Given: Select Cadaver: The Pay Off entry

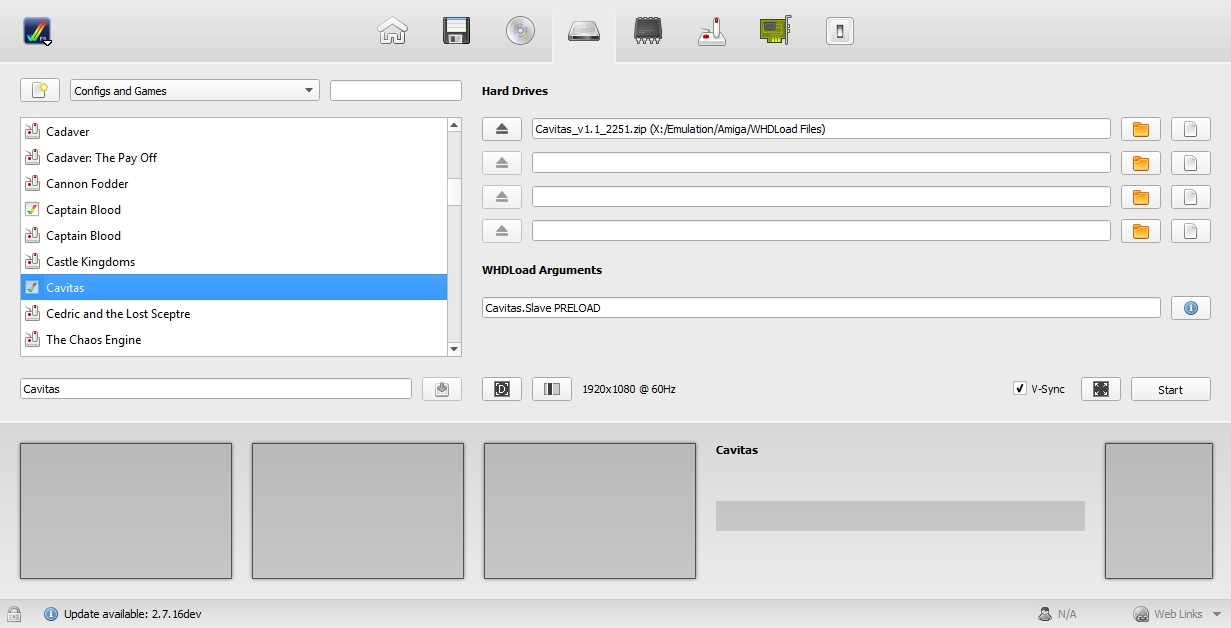Looking at the screenshot, I should 234,157.
